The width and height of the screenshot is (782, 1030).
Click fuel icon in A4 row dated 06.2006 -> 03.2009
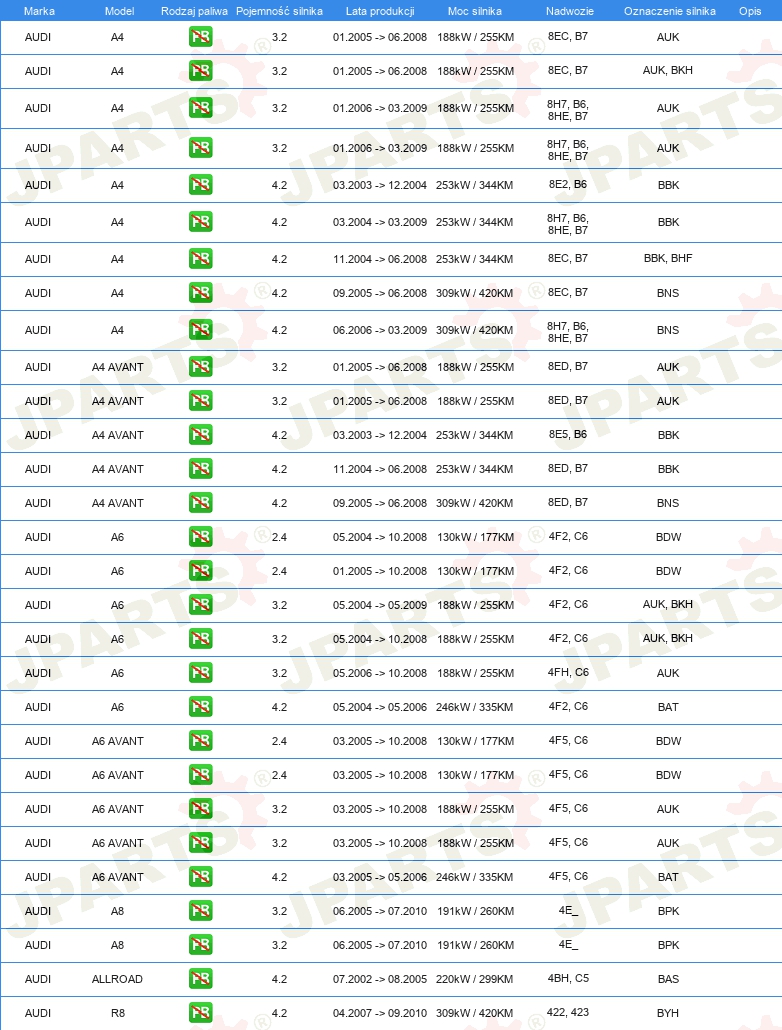pyautogui.click(x=200, y=330)
